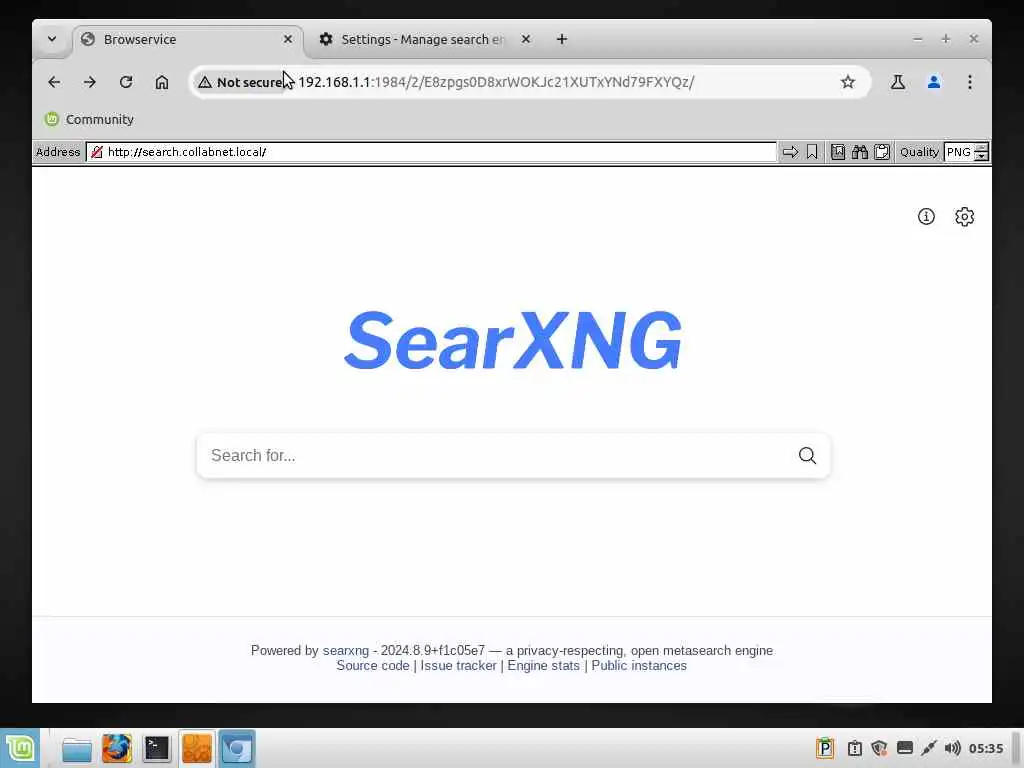
Task: Click the shield tray icon
Action: point(879,748)
